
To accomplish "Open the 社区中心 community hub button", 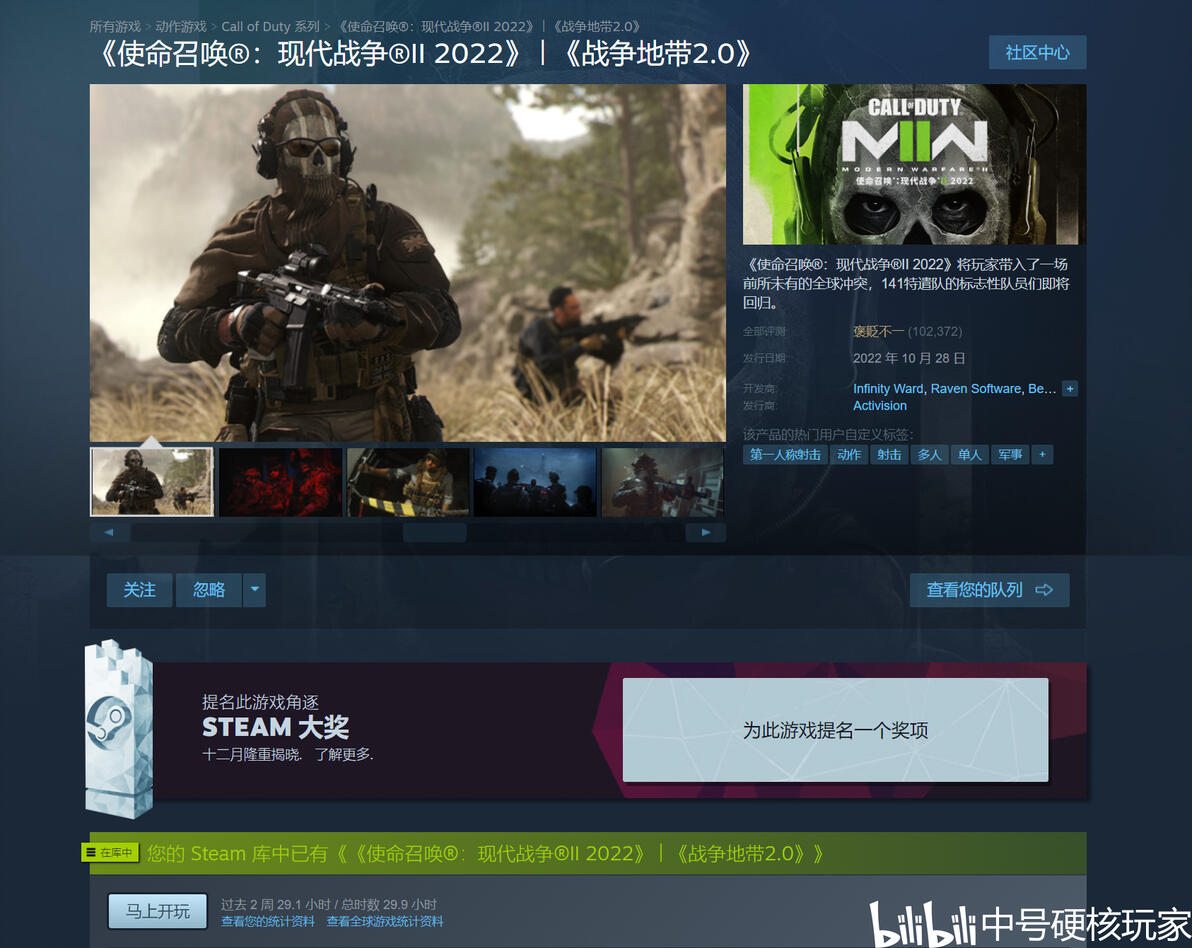I will [x=1037, y=52].
